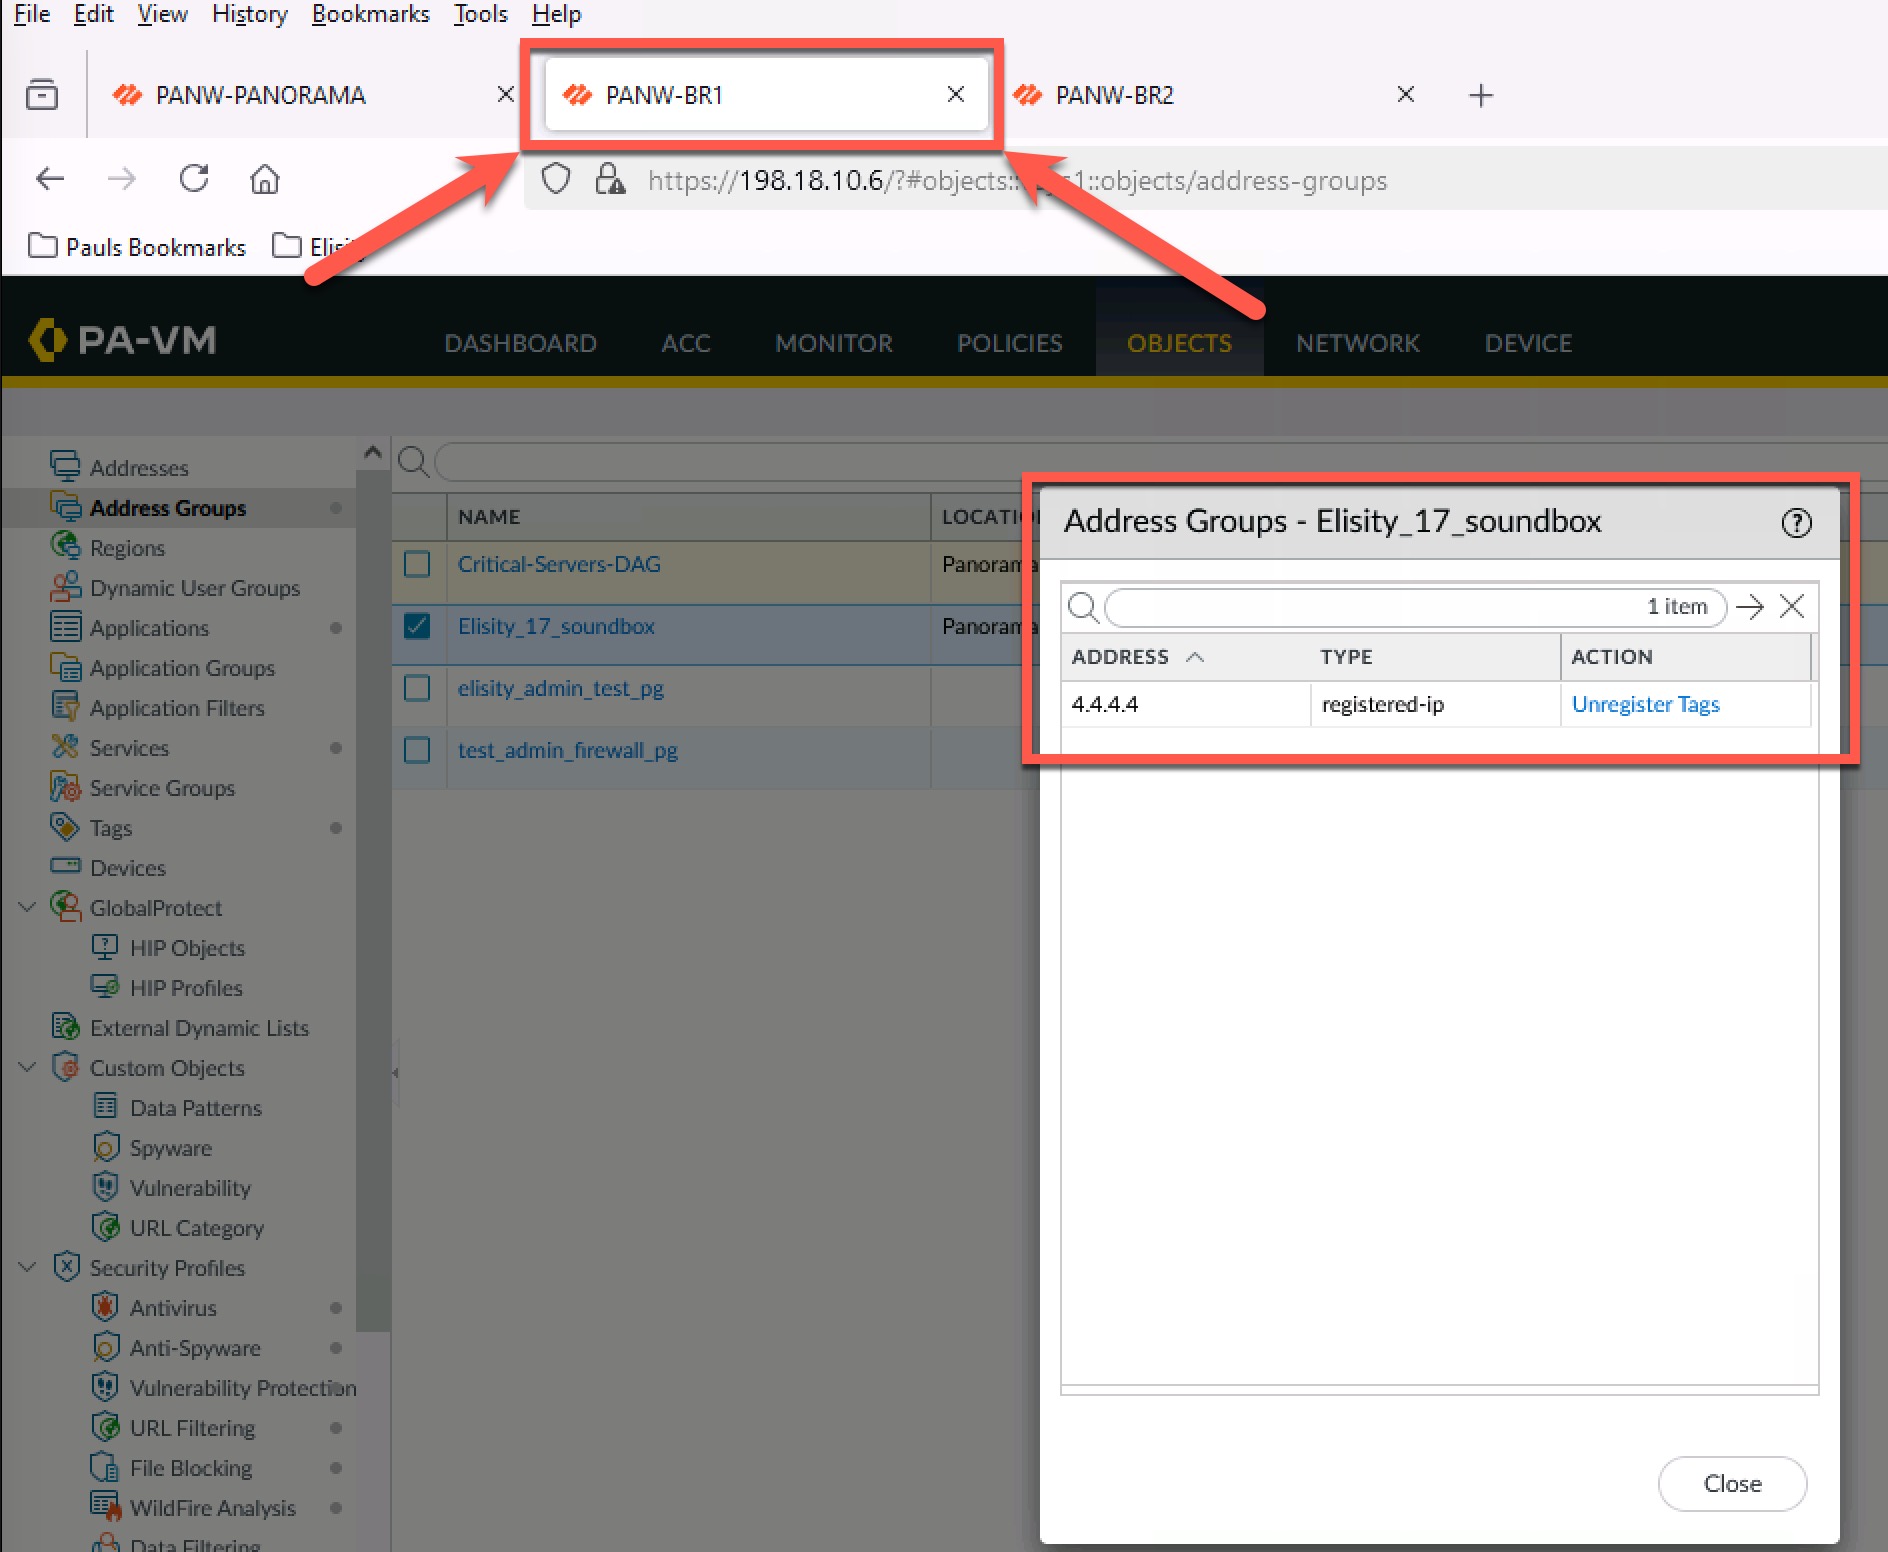This screenshot has width=1888, height=1552.
Task: Click the browser address bar URL
Action: point(1017,180)
